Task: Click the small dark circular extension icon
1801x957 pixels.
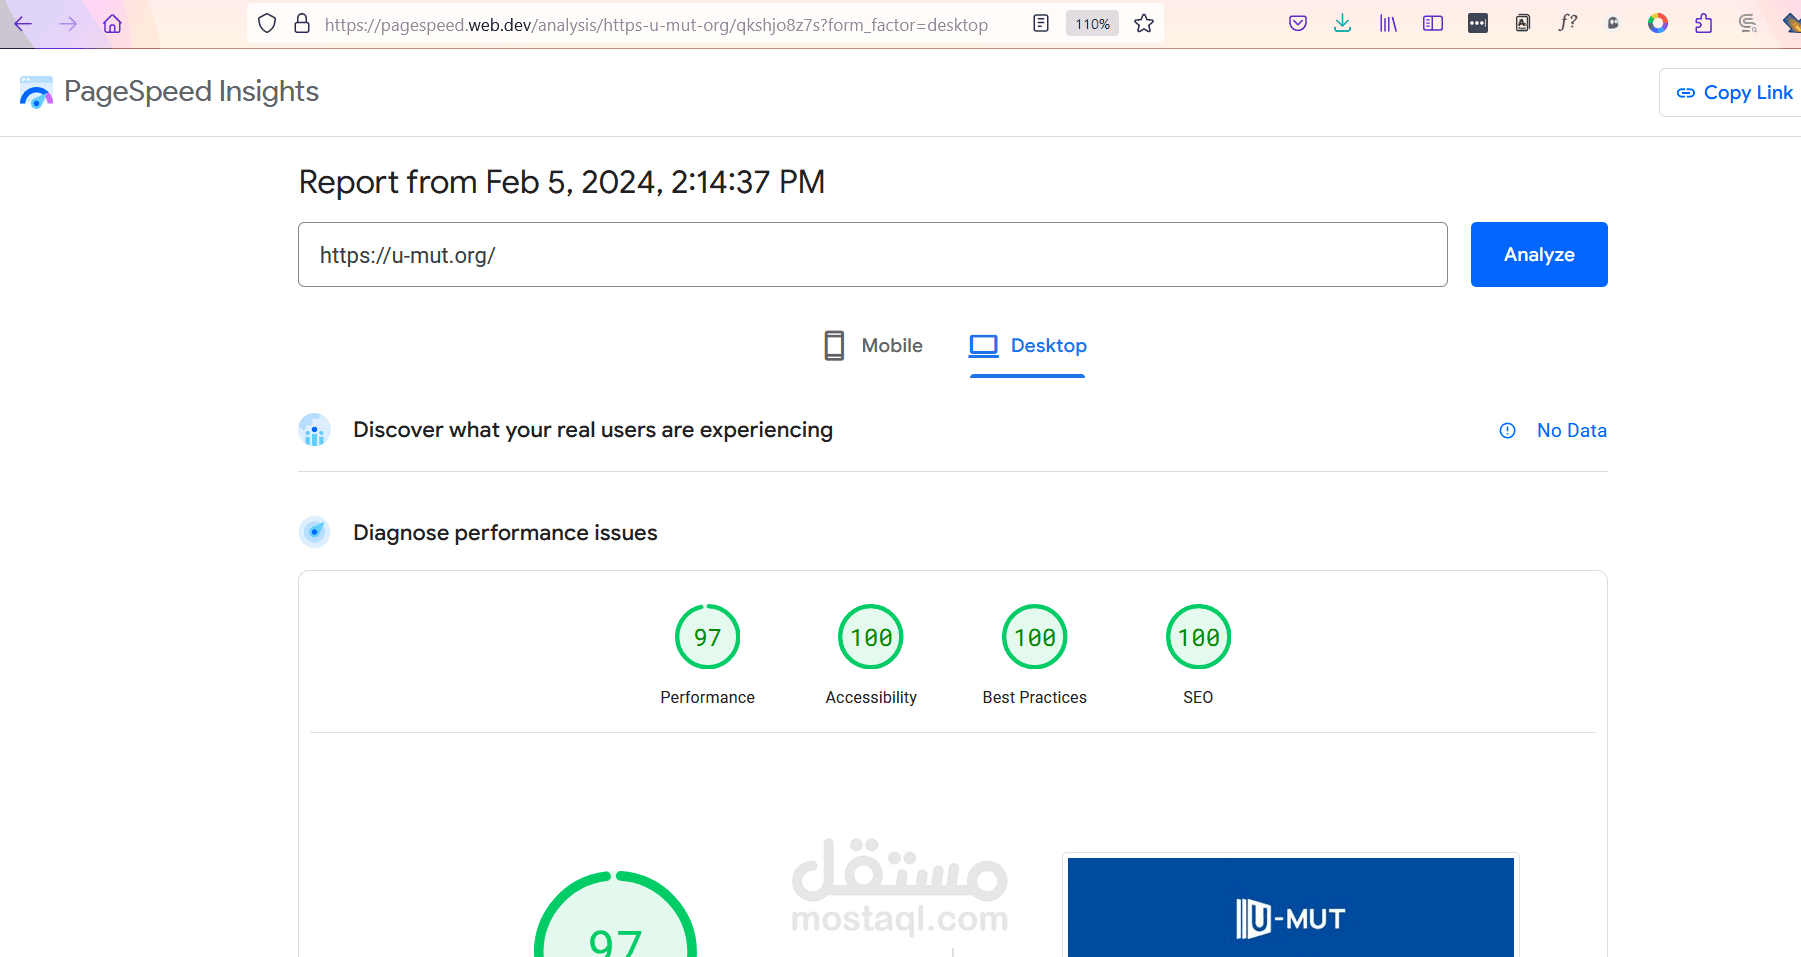Action: pyautogui.click(x=1613, y=24)
